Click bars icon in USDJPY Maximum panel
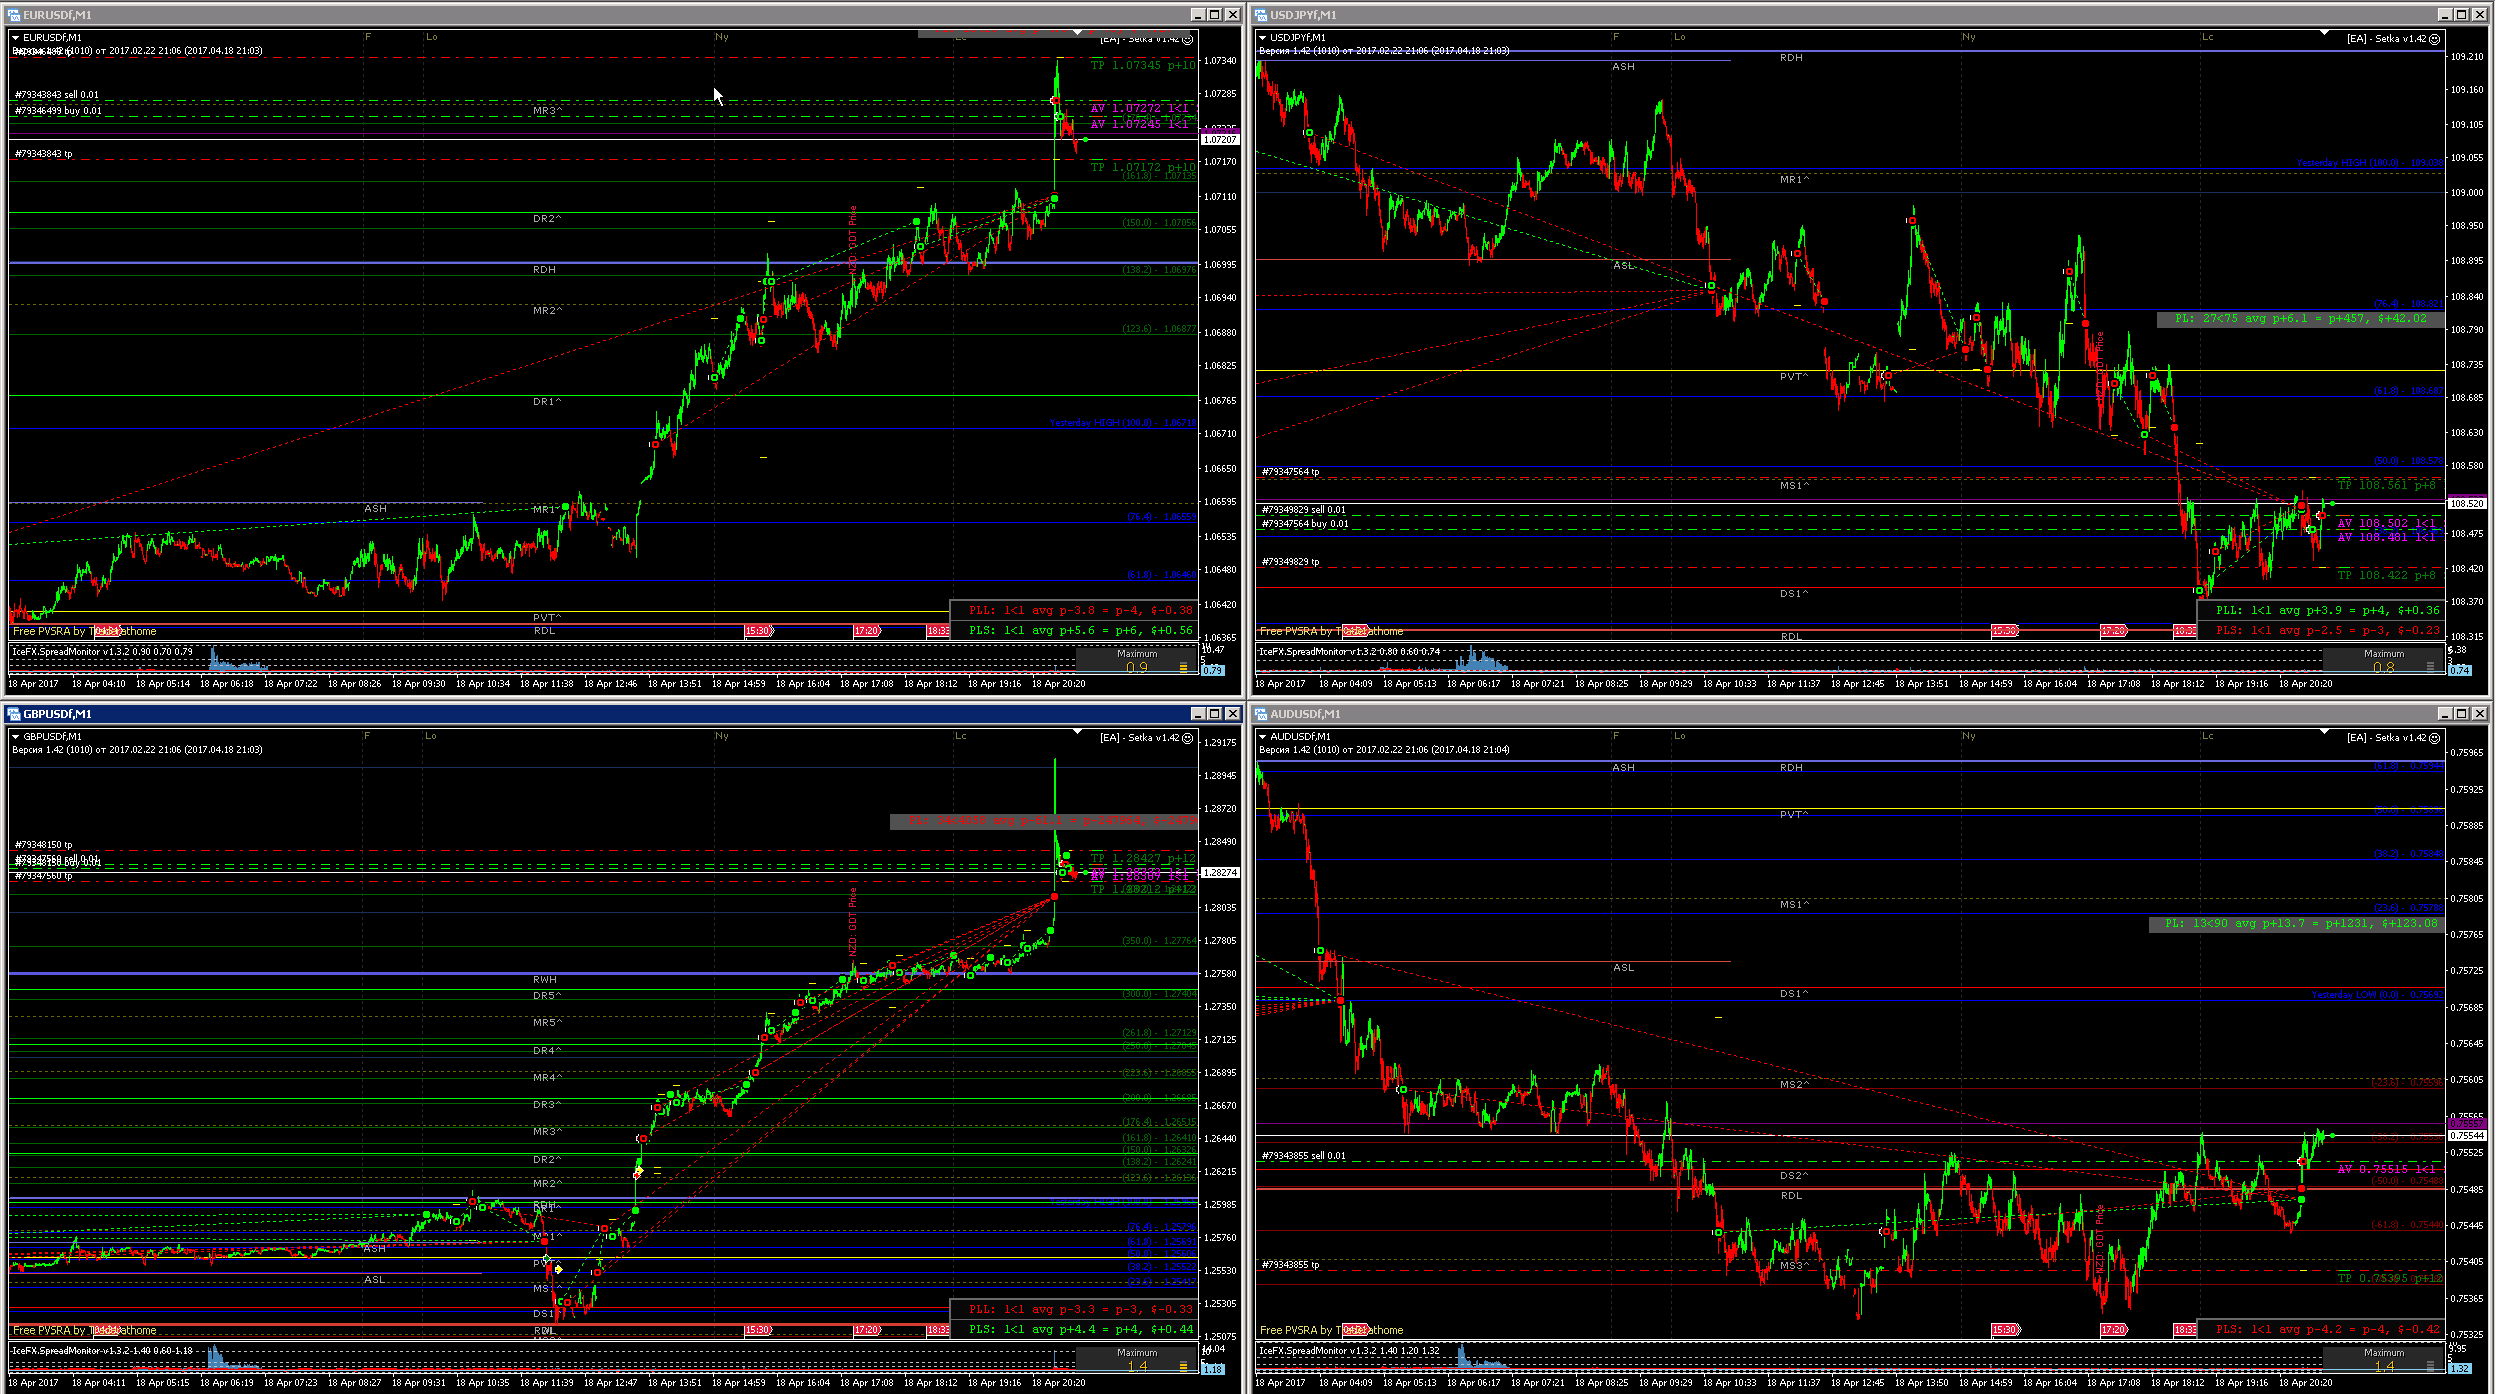Viewport: 2496px width, 1394px height. click(x=2430, y=667)
